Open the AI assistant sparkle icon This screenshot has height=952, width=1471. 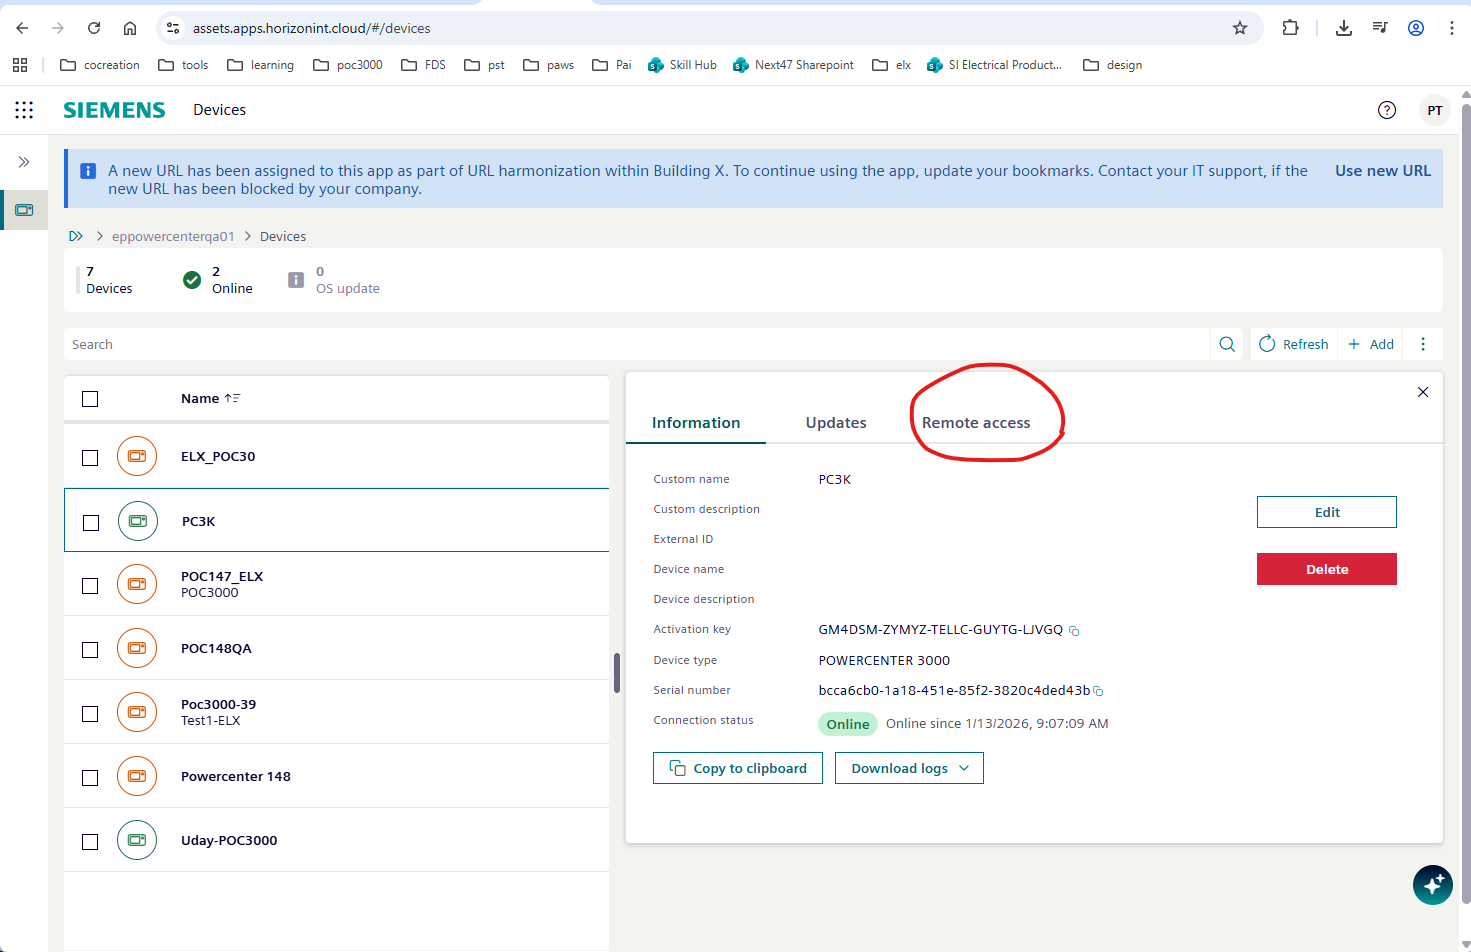1432,885
